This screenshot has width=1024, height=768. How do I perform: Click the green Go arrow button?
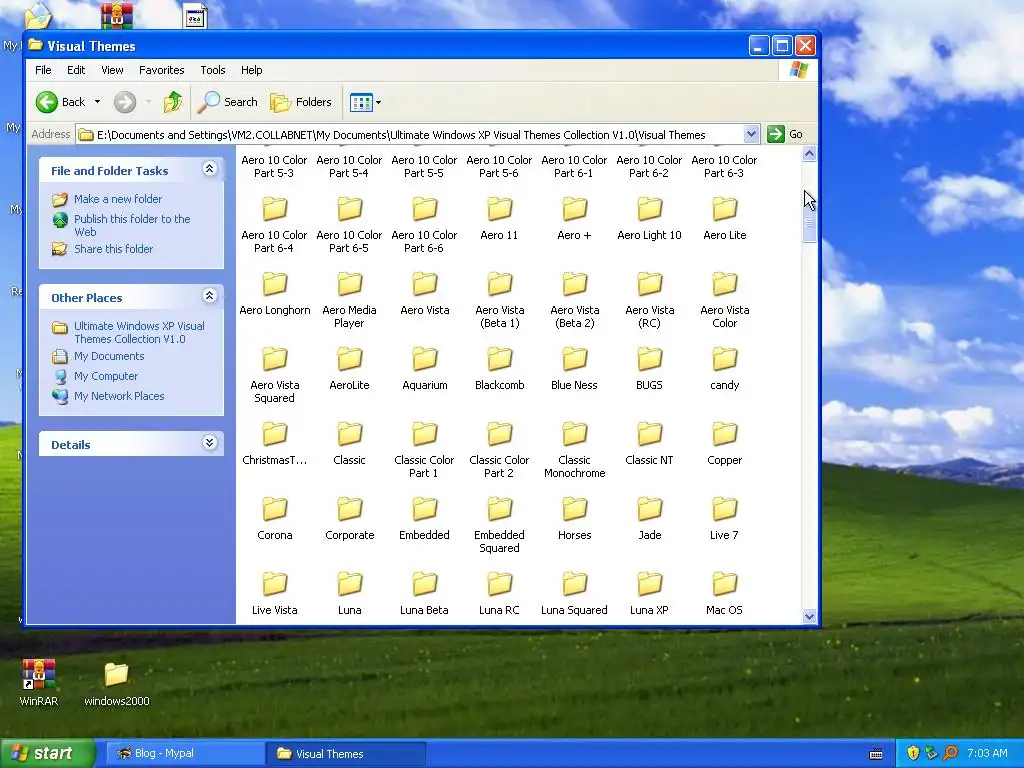775,134
